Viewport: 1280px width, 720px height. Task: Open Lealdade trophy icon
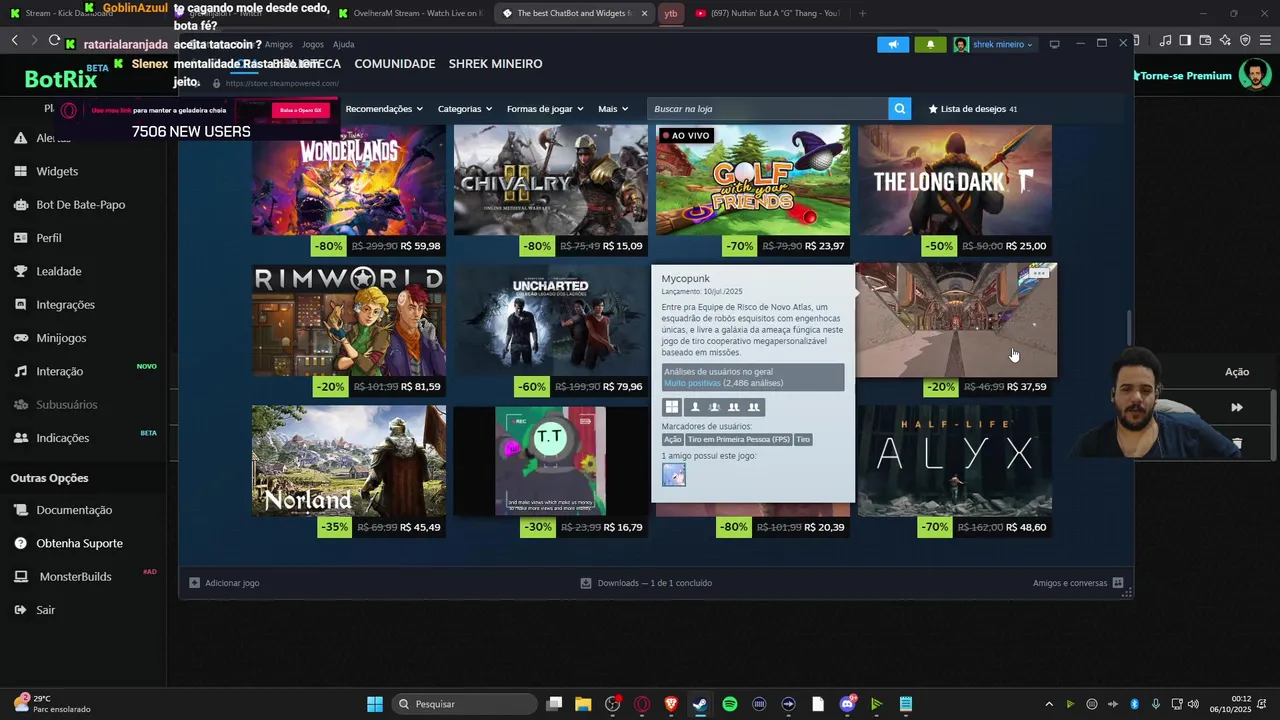pyautogui.click(x=20, y=271)
